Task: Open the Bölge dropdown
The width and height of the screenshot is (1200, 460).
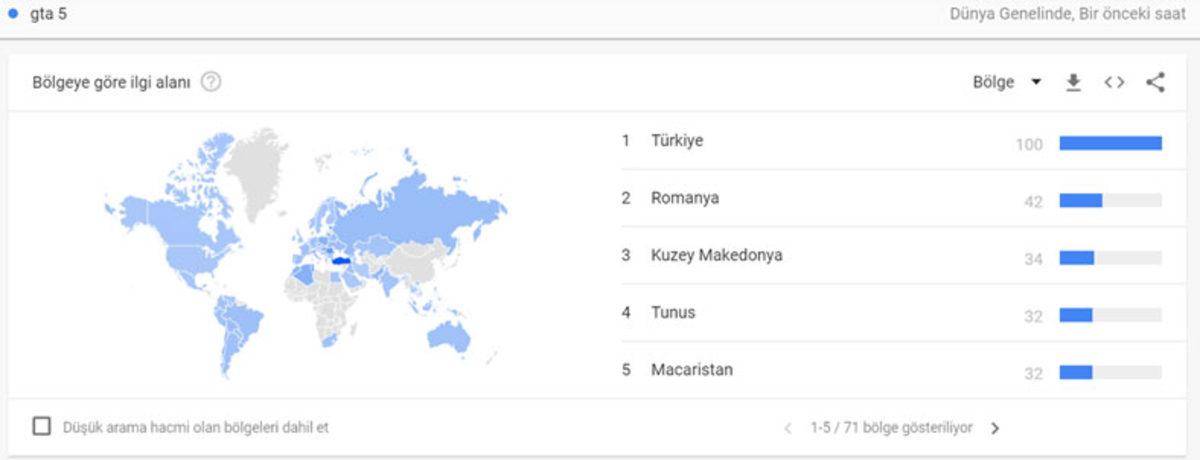Action: pos(1006,83)
